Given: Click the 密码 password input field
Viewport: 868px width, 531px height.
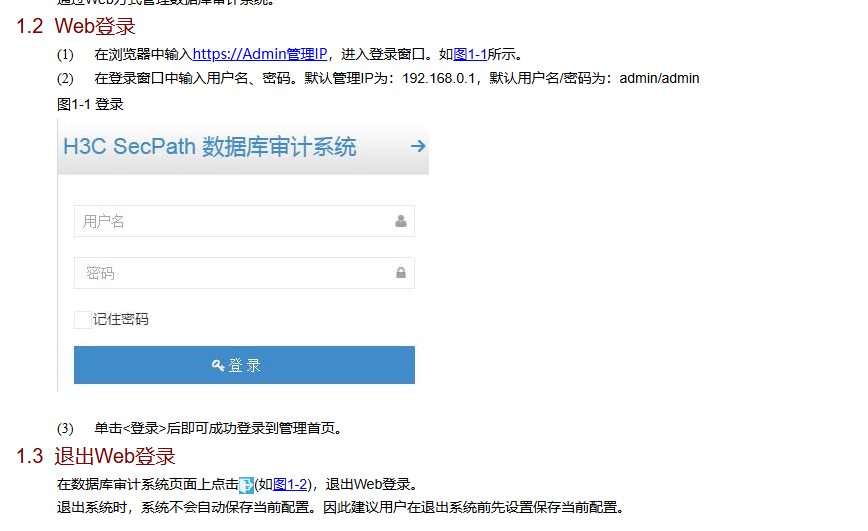Looking at the screenshot, I should 244,273.
